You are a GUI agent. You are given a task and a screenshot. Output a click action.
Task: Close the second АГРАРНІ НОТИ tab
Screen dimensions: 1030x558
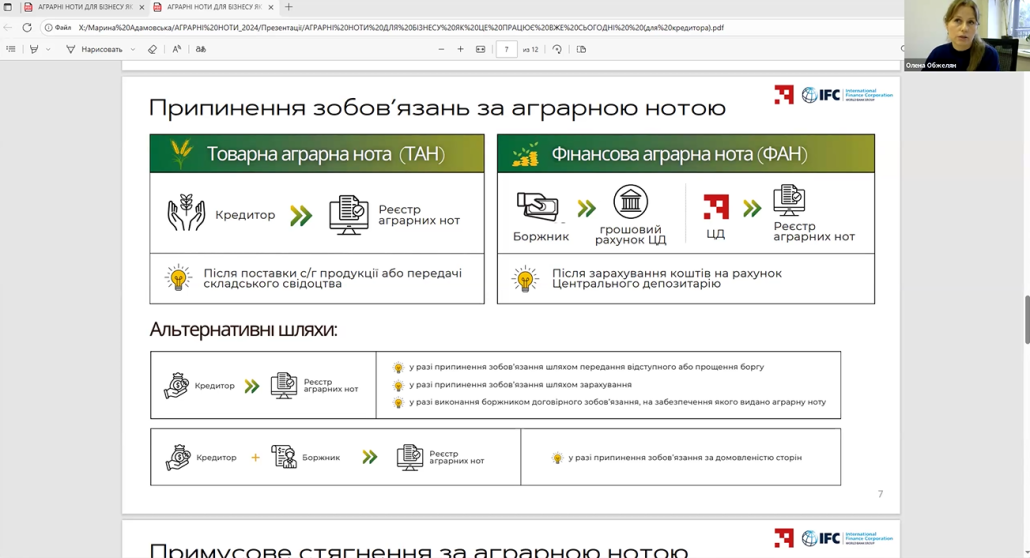pyautogui.click(x=270, y=7)
